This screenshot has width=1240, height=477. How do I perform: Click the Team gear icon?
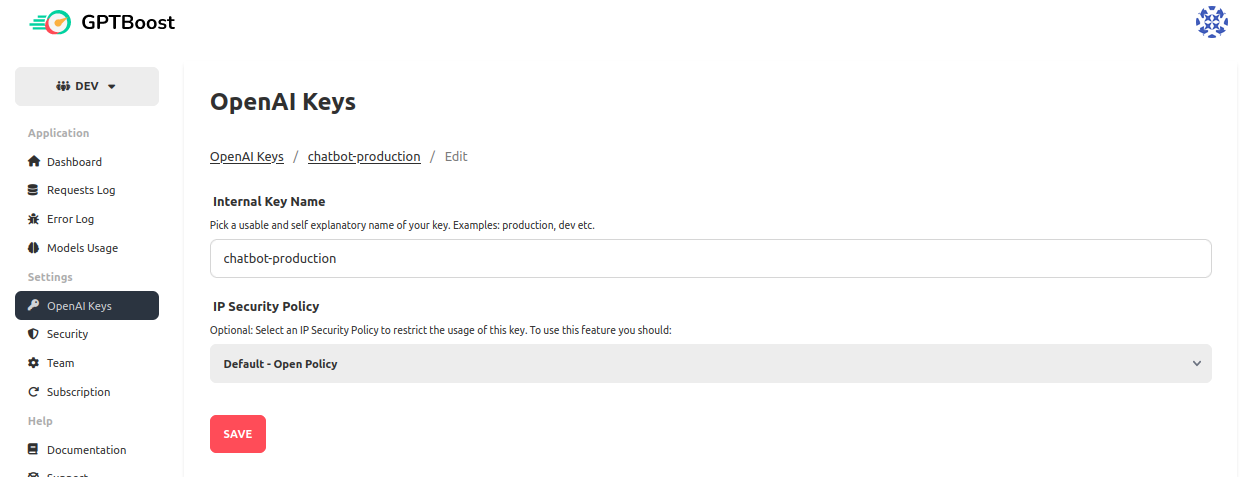pos(34,363)
